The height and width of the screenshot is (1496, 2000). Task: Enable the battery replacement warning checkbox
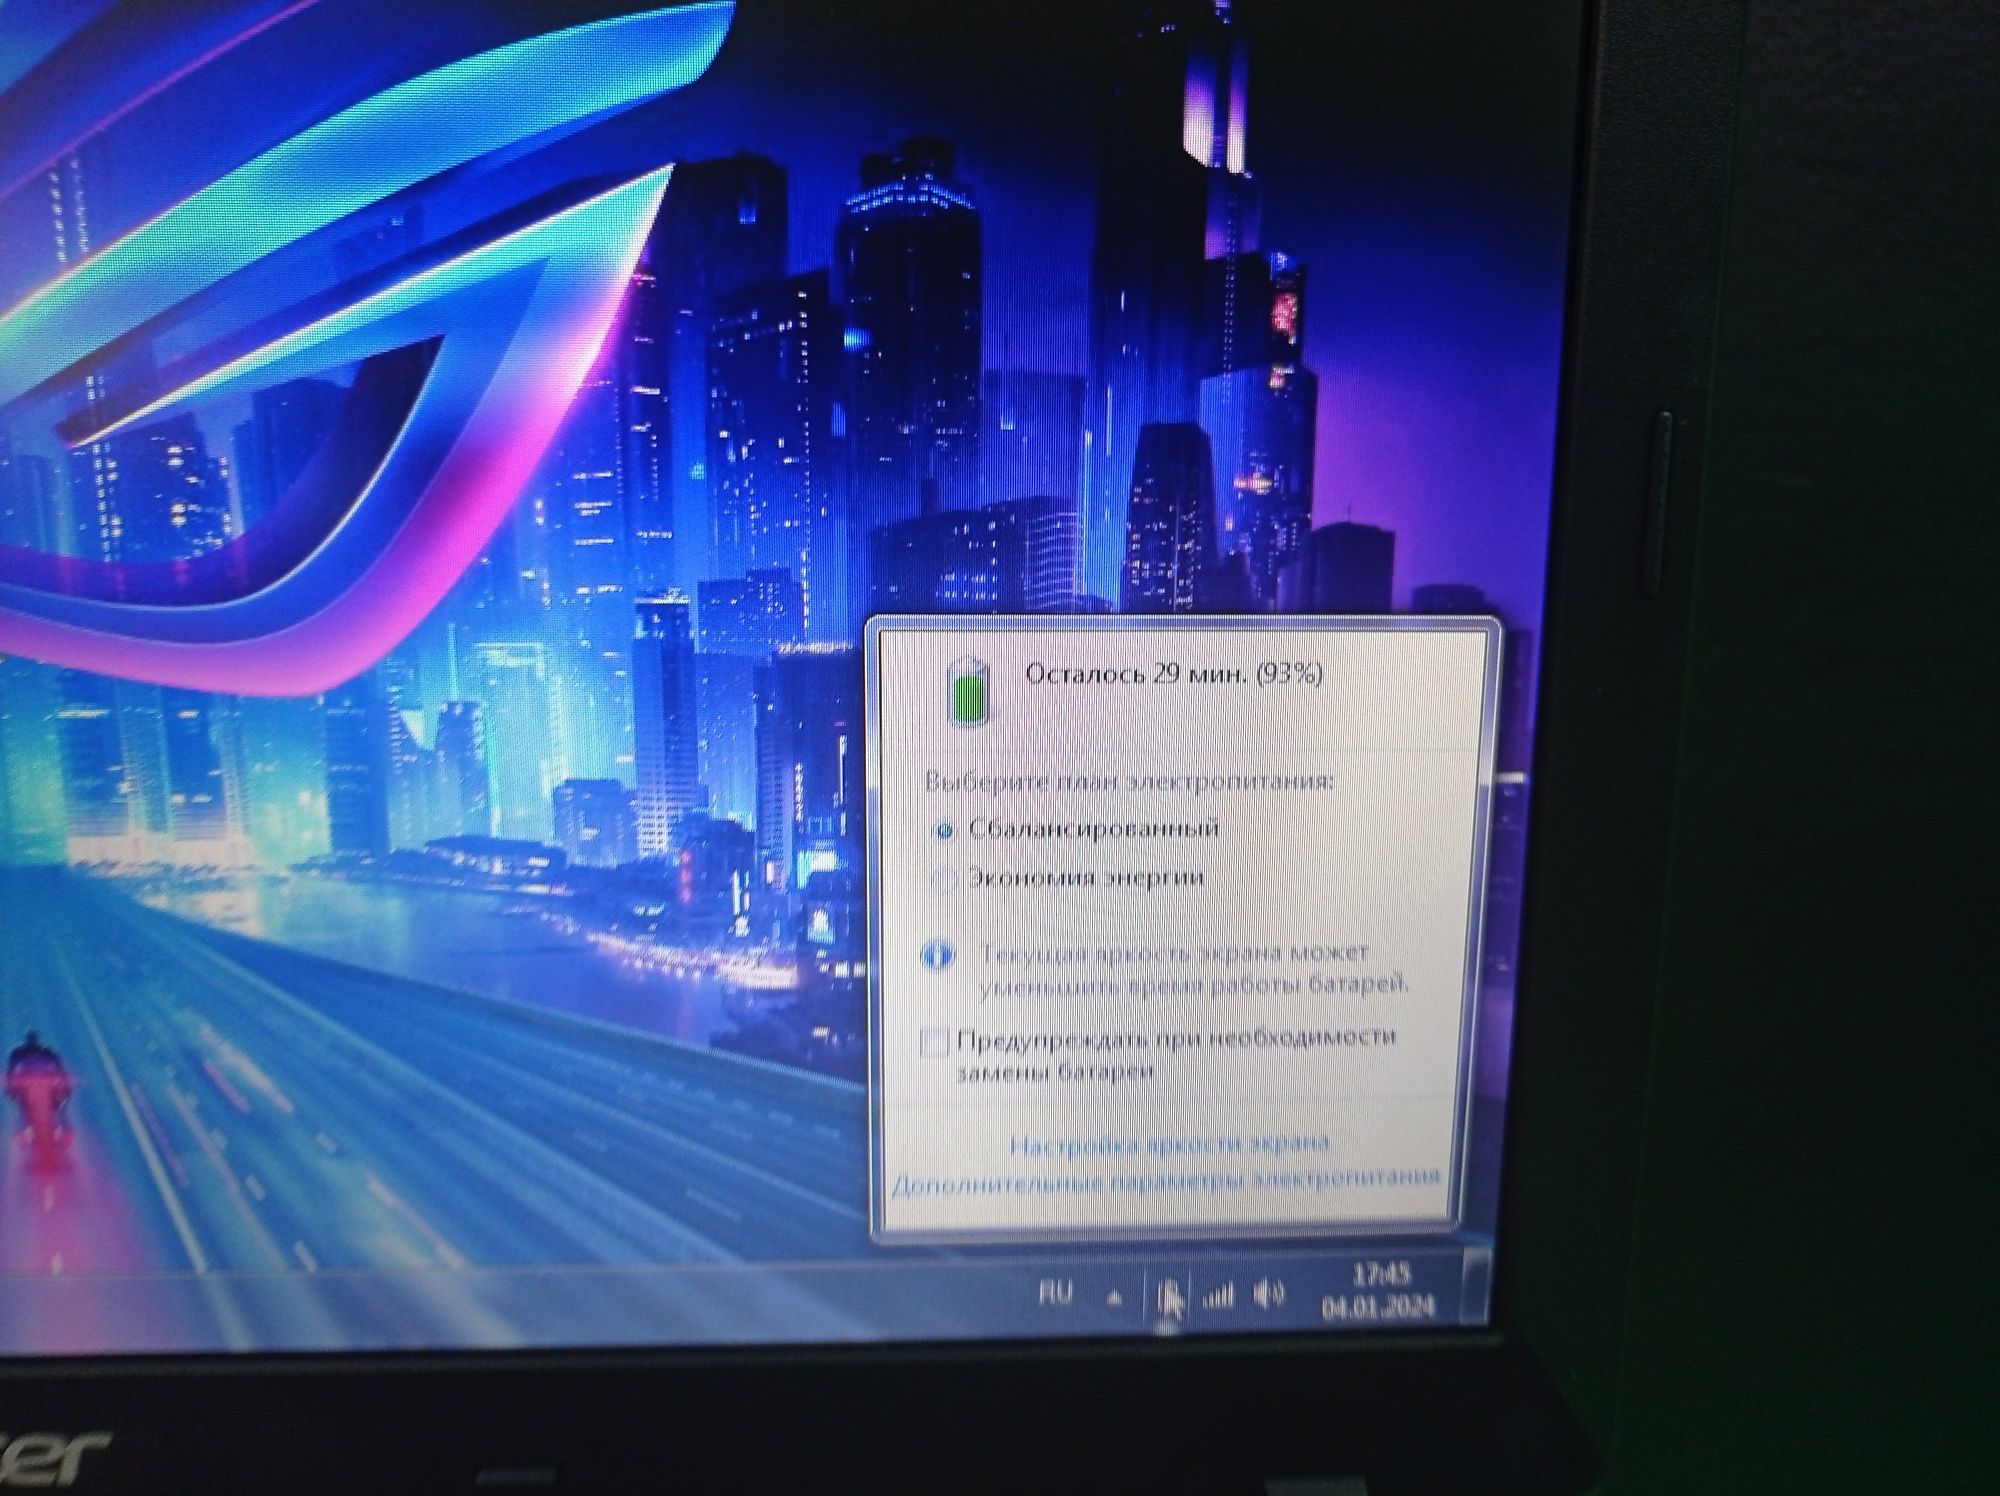pos(933,1043)
